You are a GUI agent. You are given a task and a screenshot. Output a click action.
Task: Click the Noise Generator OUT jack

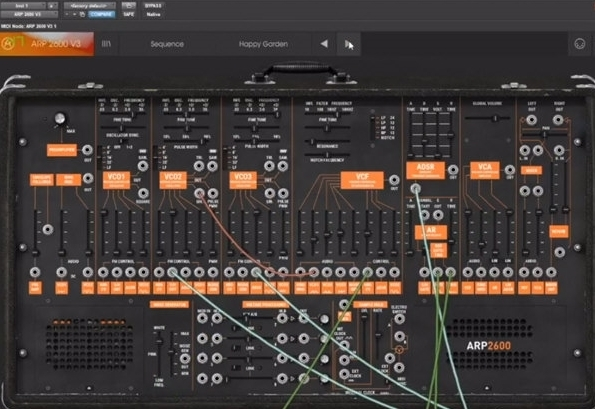point(185,359)
